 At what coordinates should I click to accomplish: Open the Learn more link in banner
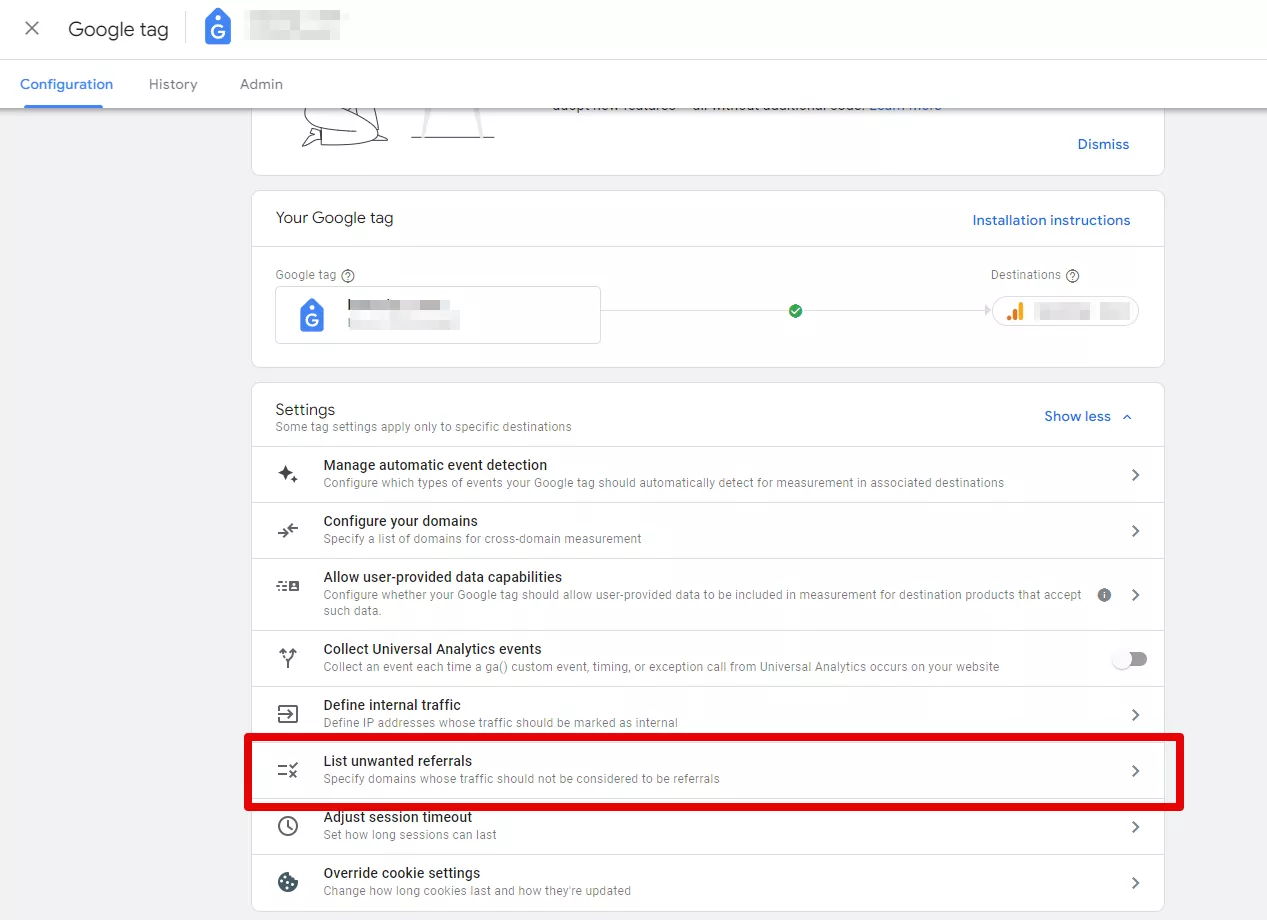pyautogui.click(x=905, y=105)
